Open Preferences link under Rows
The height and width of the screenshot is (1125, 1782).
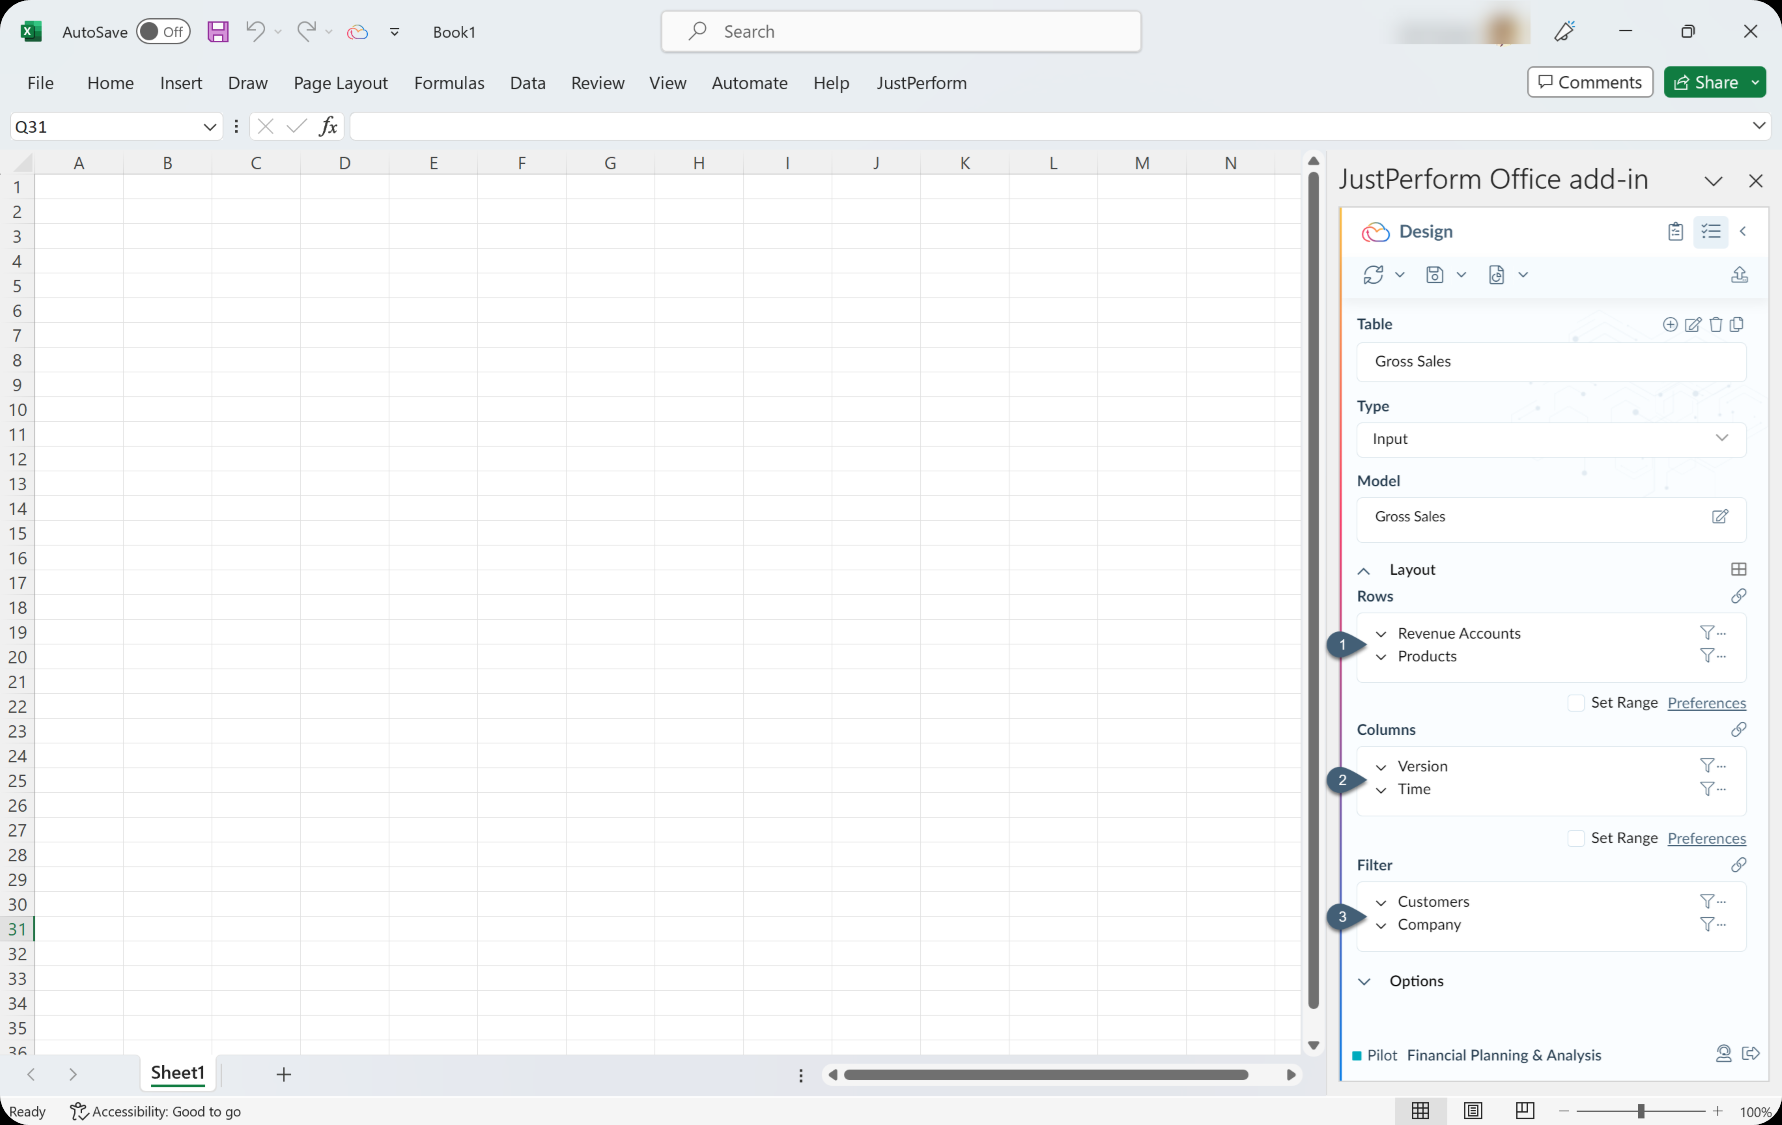1706,703
